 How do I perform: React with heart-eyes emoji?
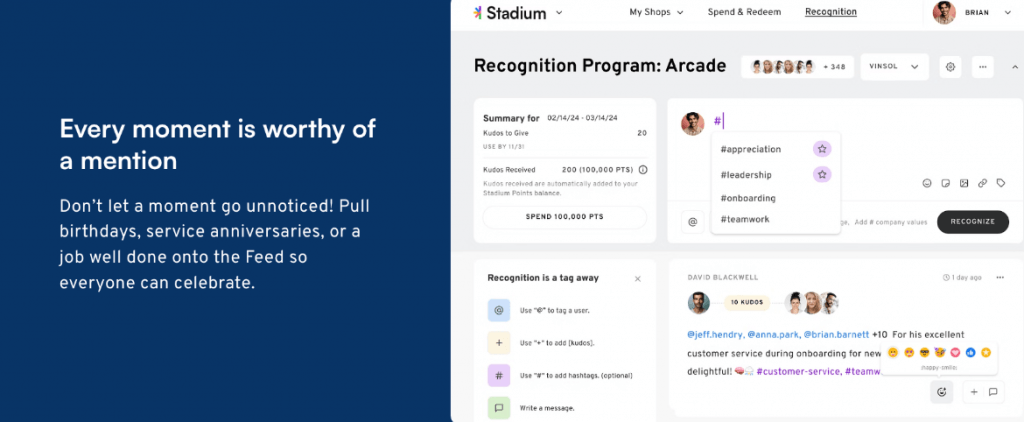point(908,353)
